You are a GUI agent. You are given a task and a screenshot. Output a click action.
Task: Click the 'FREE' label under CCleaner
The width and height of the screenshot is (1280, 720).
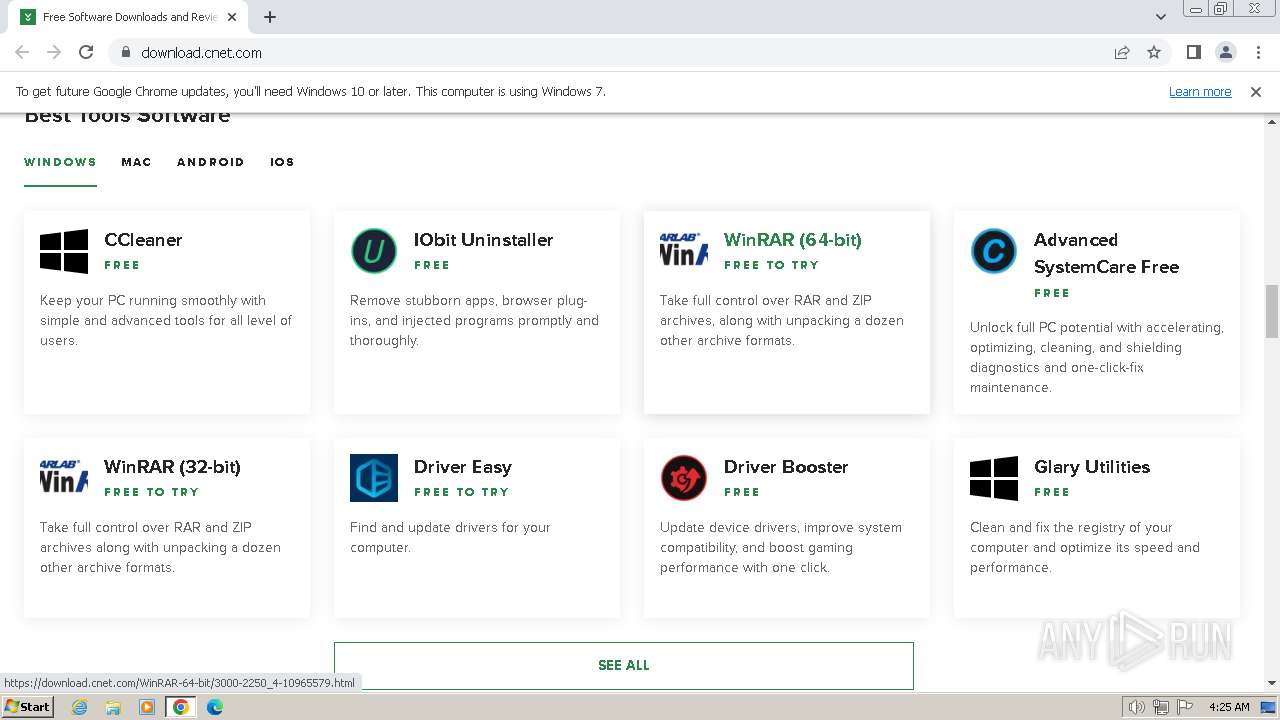pos(122,265)
